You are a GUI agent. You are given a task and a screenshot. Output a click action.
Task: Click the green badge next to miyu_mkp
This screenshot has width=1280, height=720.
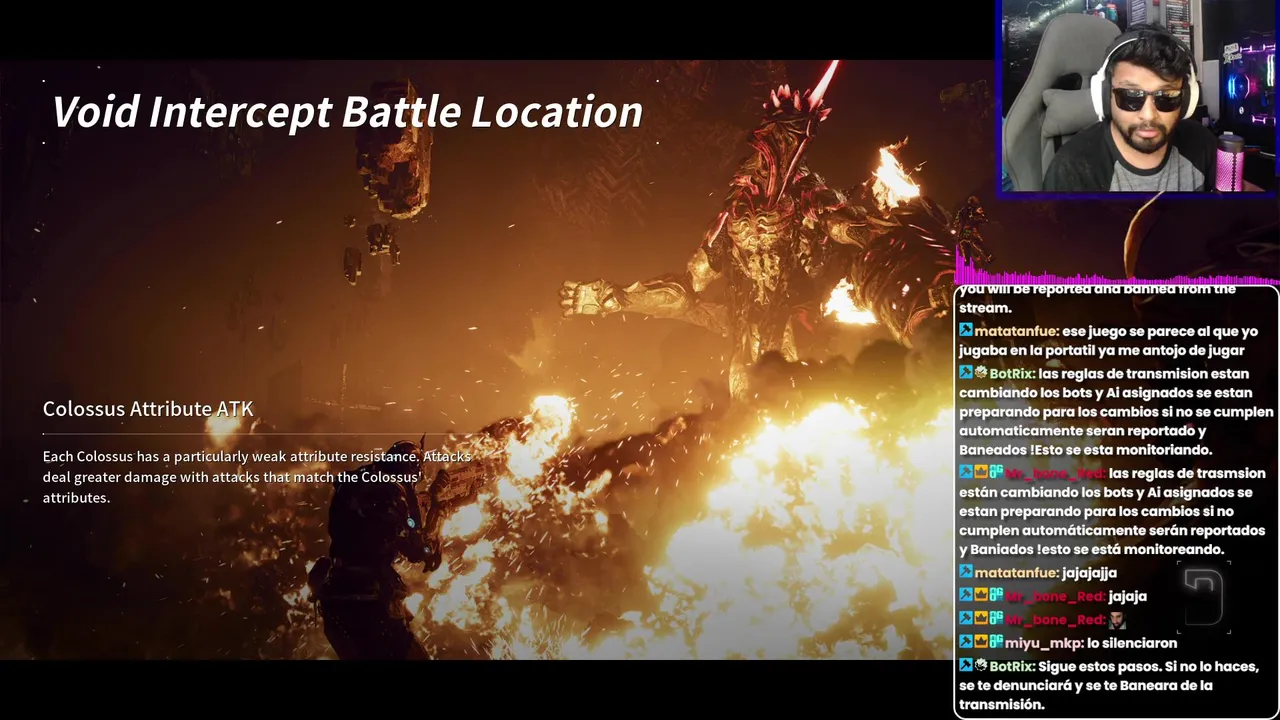[996, 642]
